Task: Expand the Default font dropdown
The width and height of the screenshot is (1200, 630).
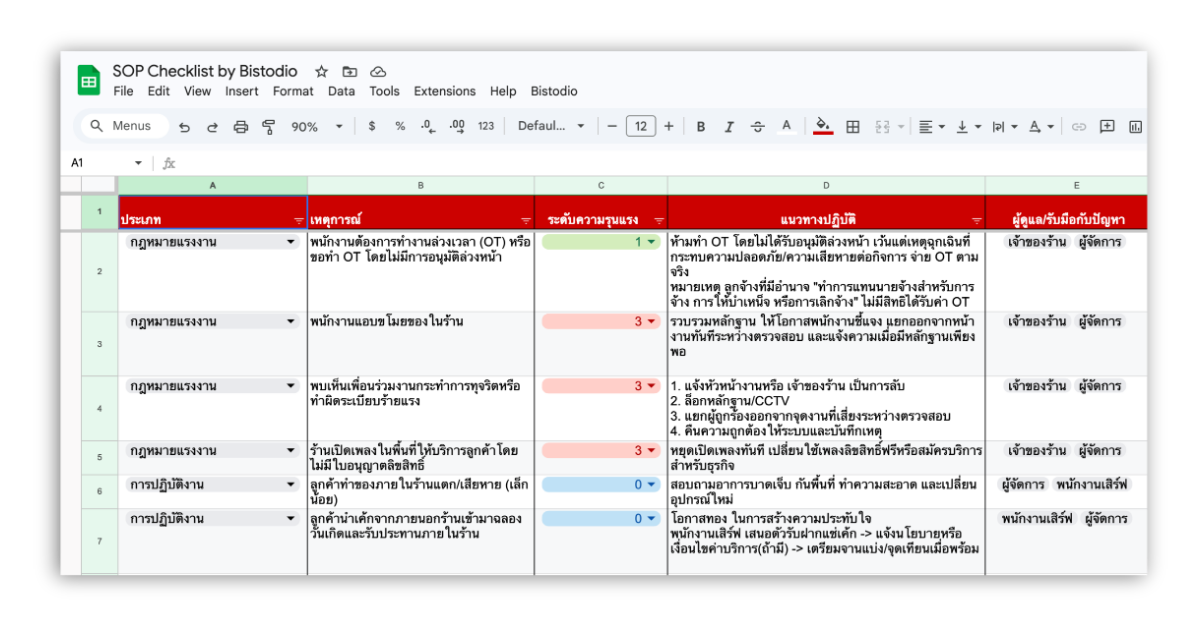Action: point(551,127)
